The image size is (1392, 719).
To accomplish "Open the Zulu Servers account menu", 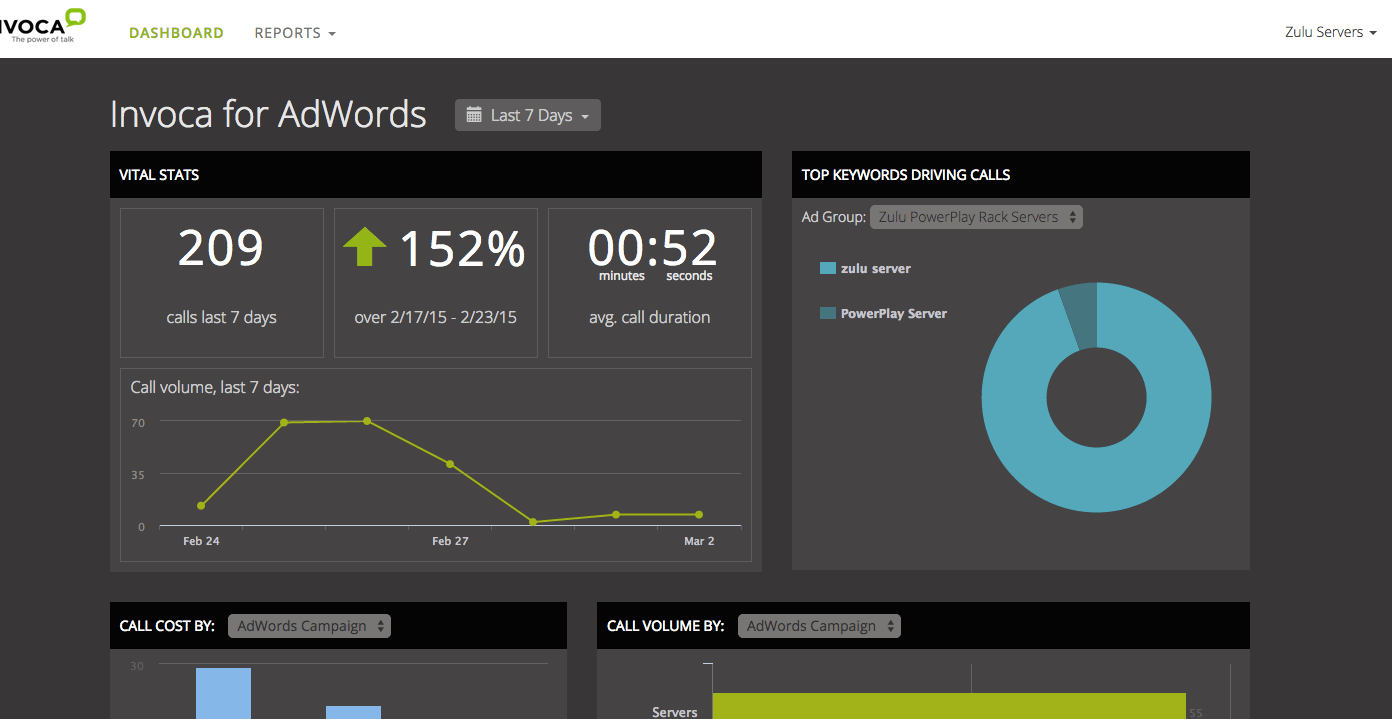I will 1331,32.
